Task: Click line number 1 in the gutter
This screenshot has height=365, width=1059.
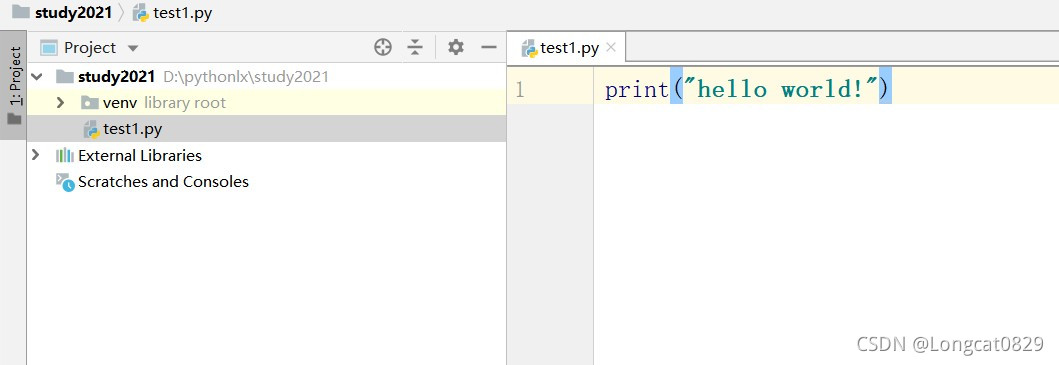Action: click(x=519, y=90)
